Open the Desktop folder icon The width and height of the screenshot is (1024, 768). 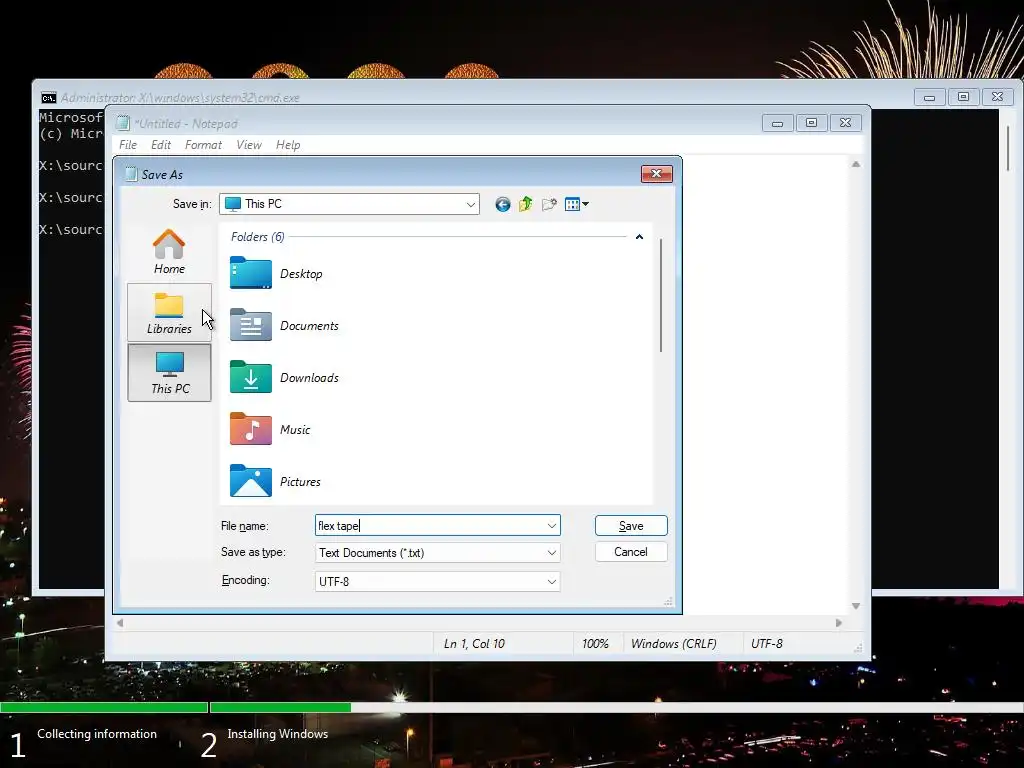tap(251, 273)
